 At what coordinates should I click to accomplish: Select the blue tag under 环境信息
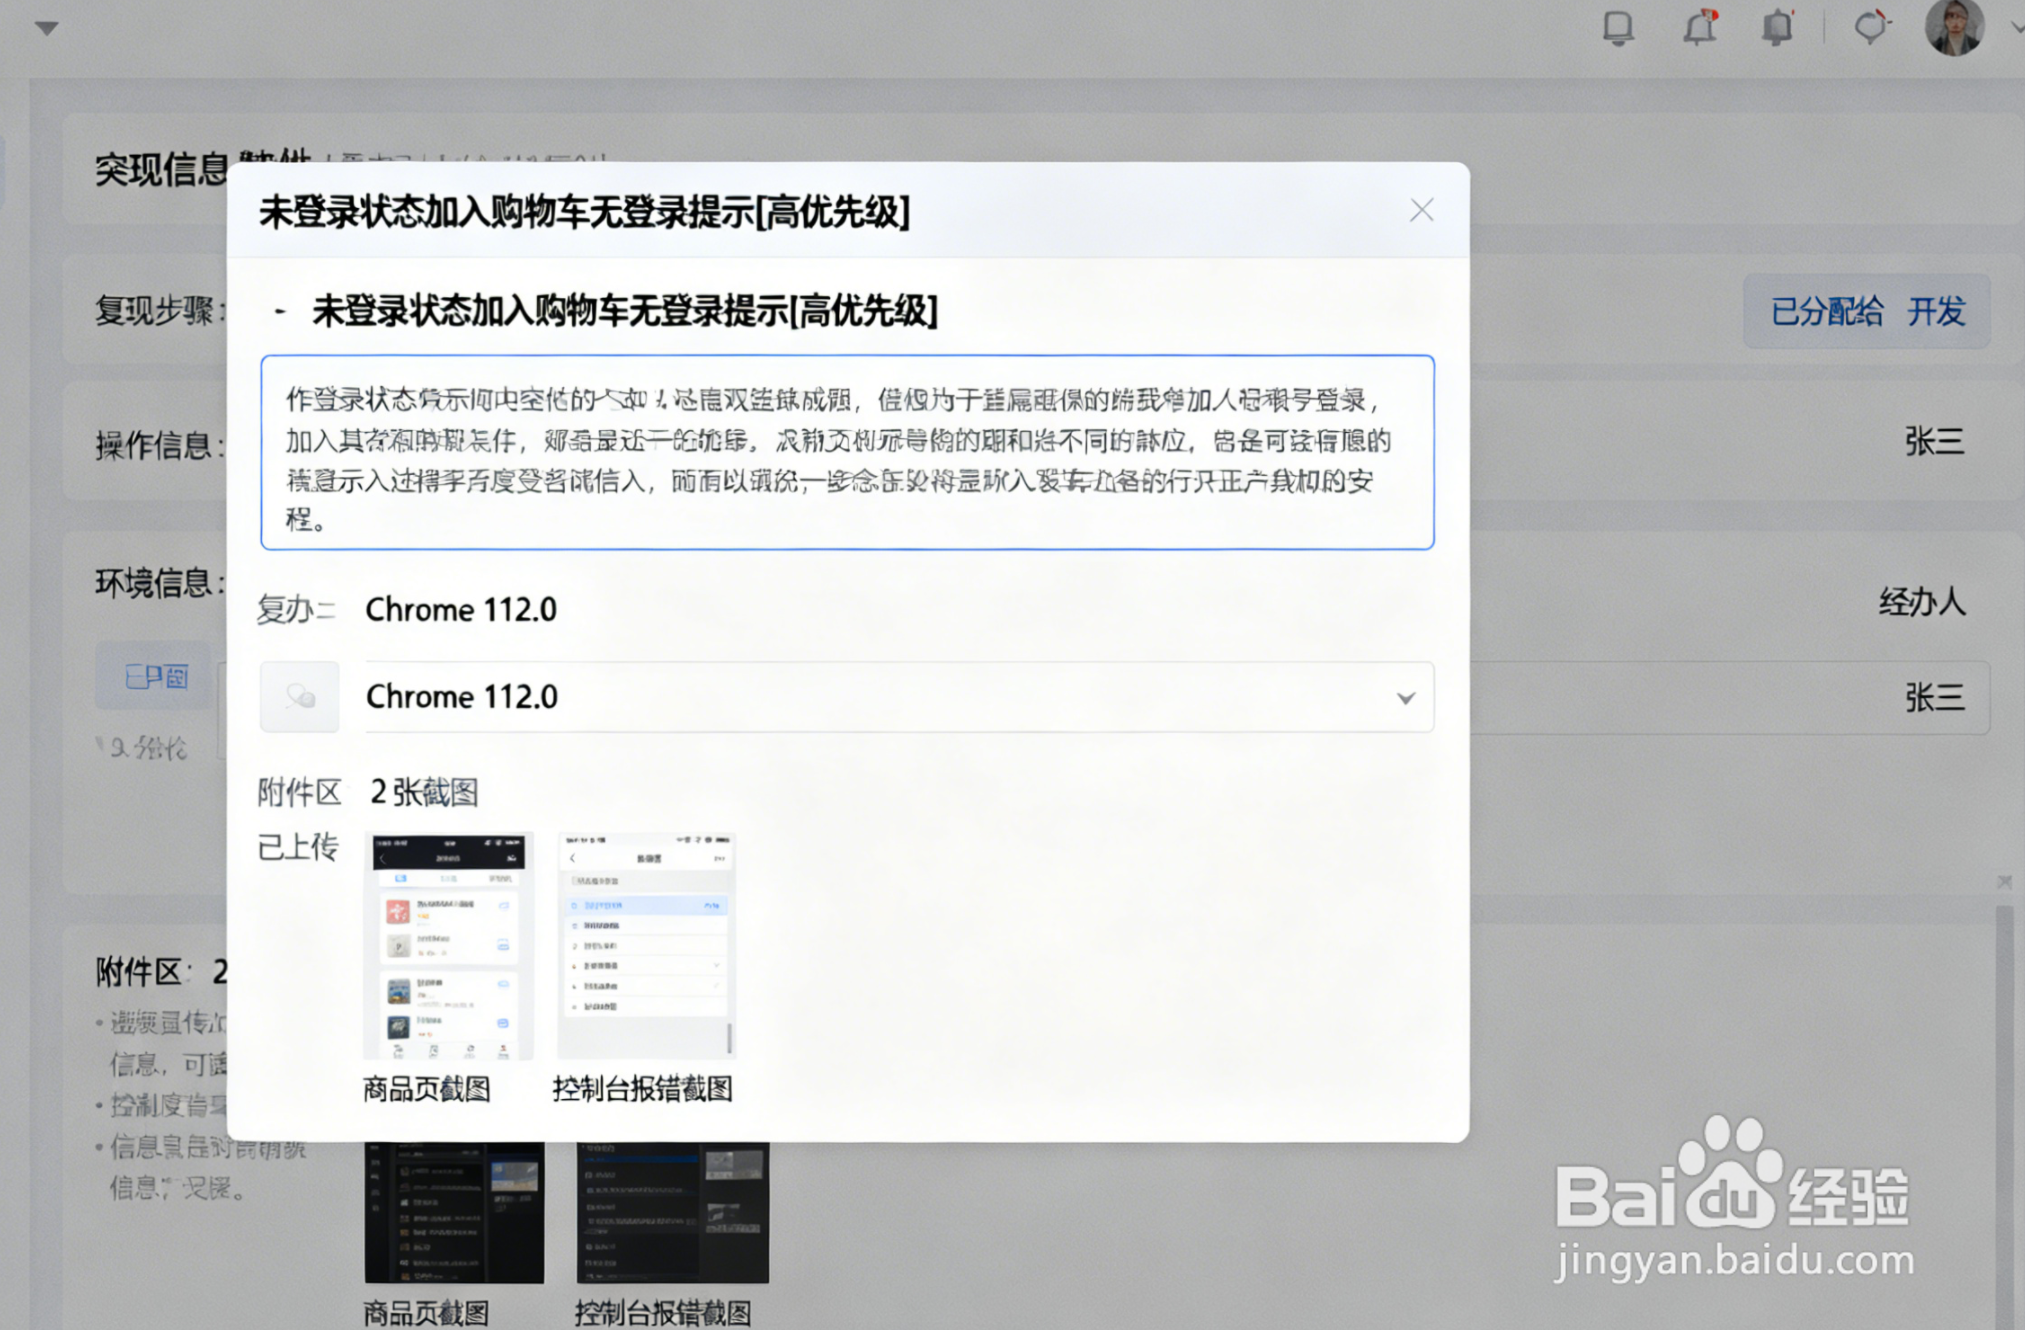click(151, 676)
